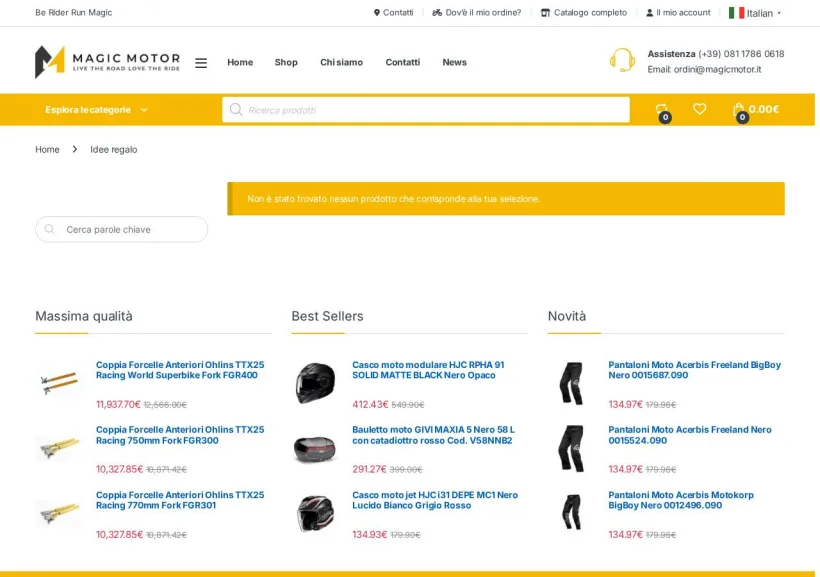
Task: Open Il mio account link
Action: 684,13
